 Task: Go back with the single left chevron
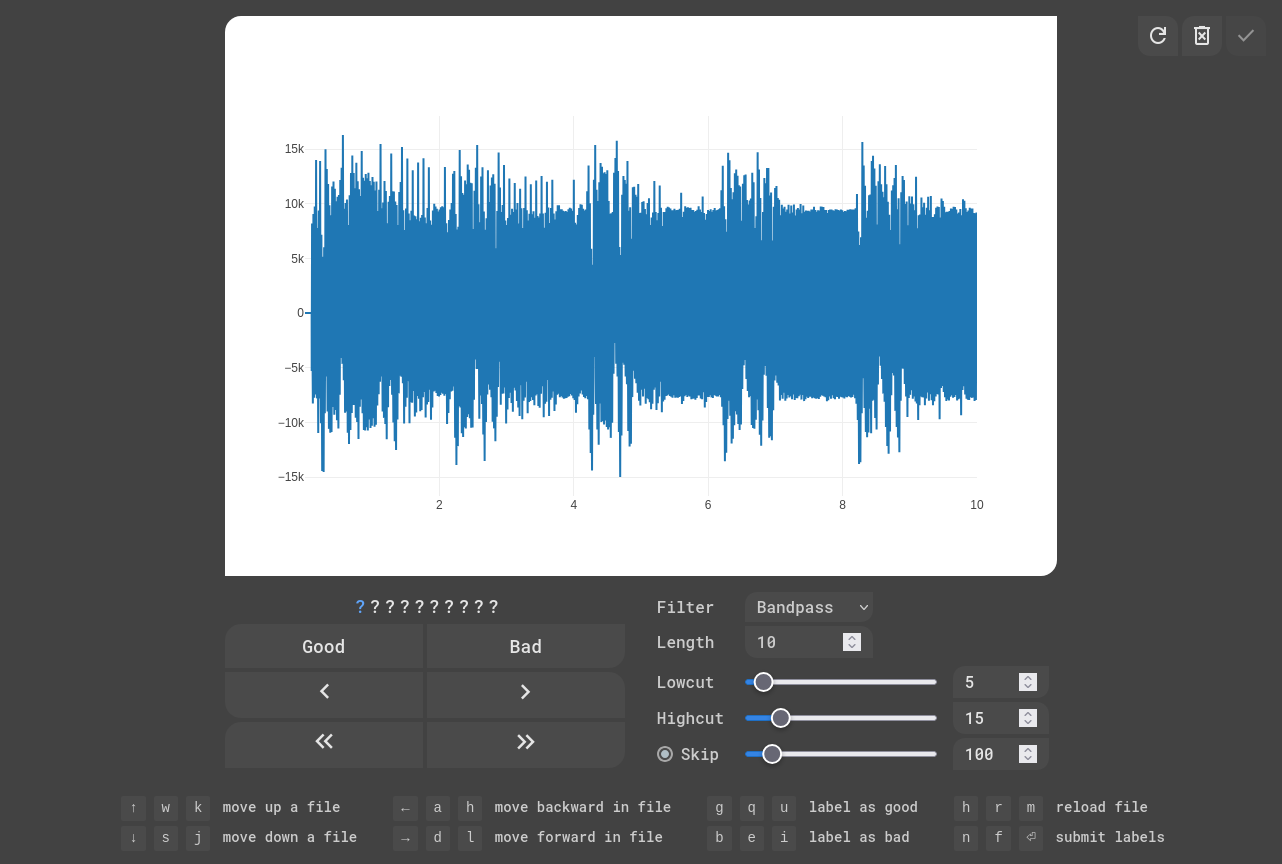pyautogui.click(x=324, y=692)
